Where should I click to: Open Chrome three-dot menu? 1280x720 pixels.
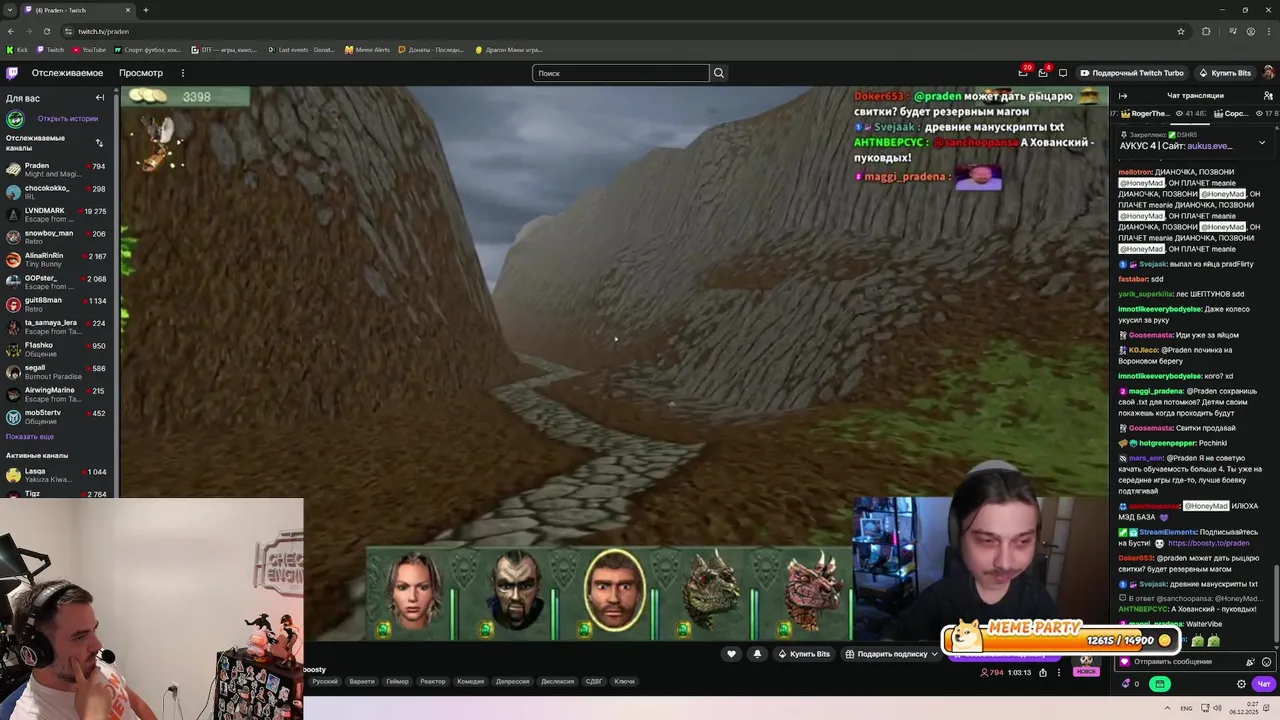click(x=1267, y=31)
